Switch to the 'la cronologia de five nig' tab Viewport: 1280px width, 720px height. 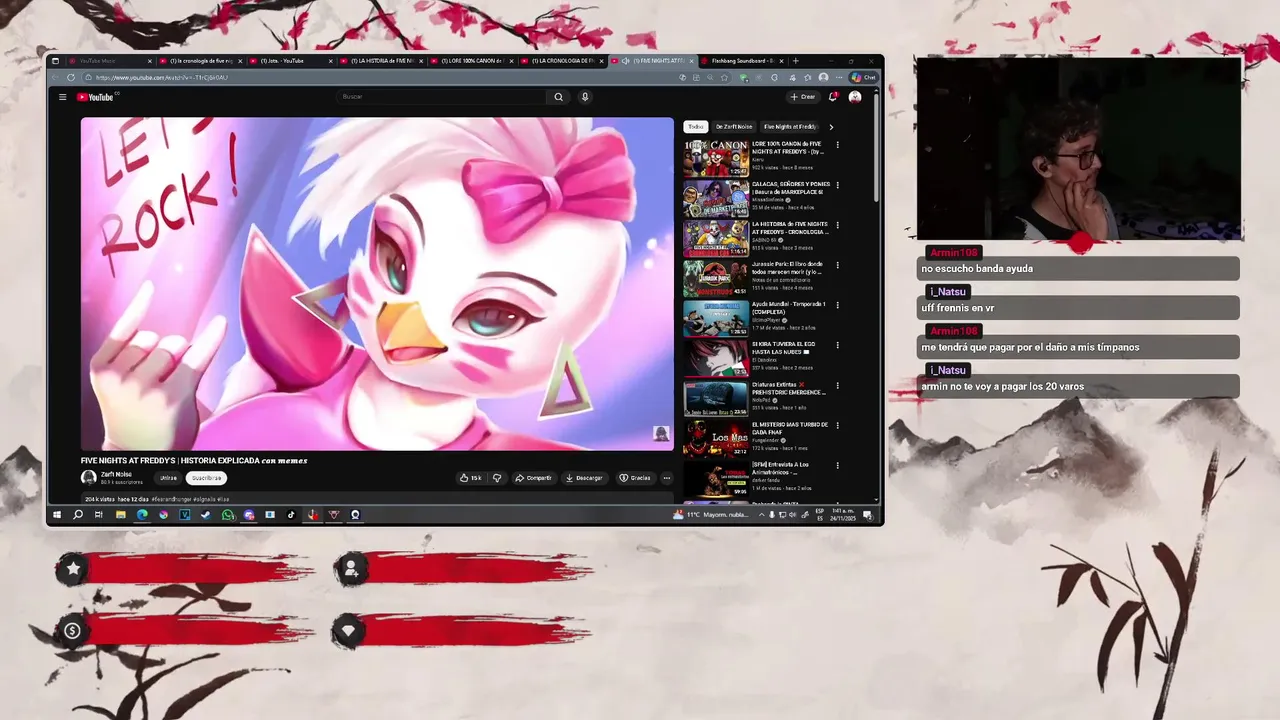[200, 61]
